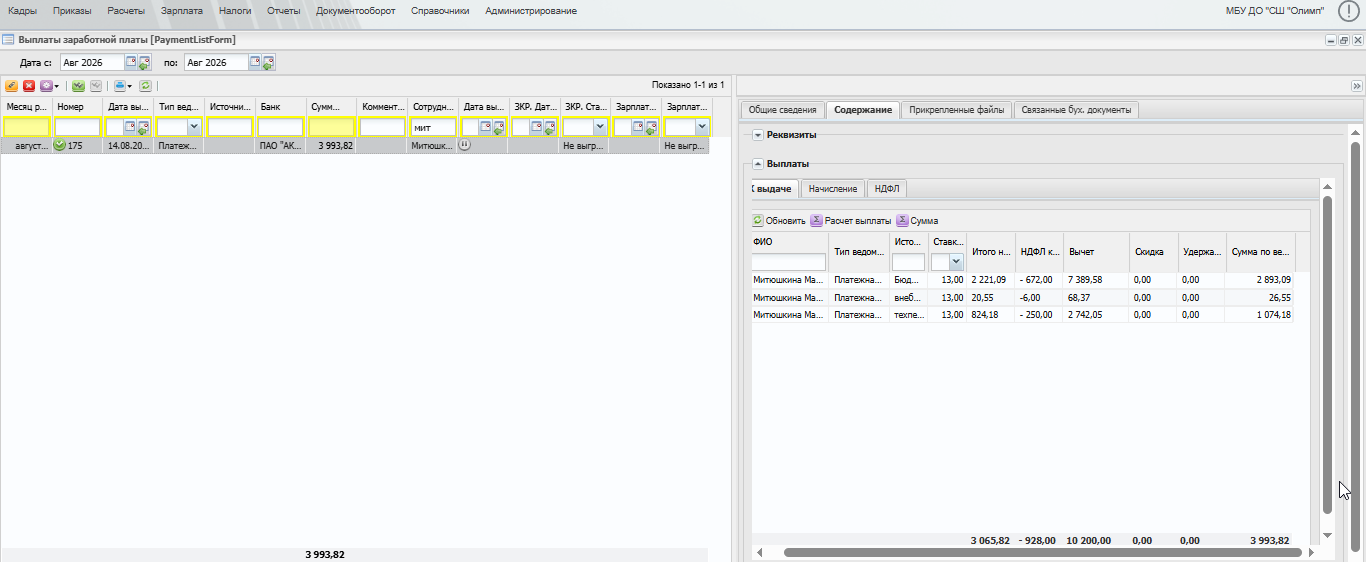Switch to Прикрепленные файлы tab

(x=955, y=110)
